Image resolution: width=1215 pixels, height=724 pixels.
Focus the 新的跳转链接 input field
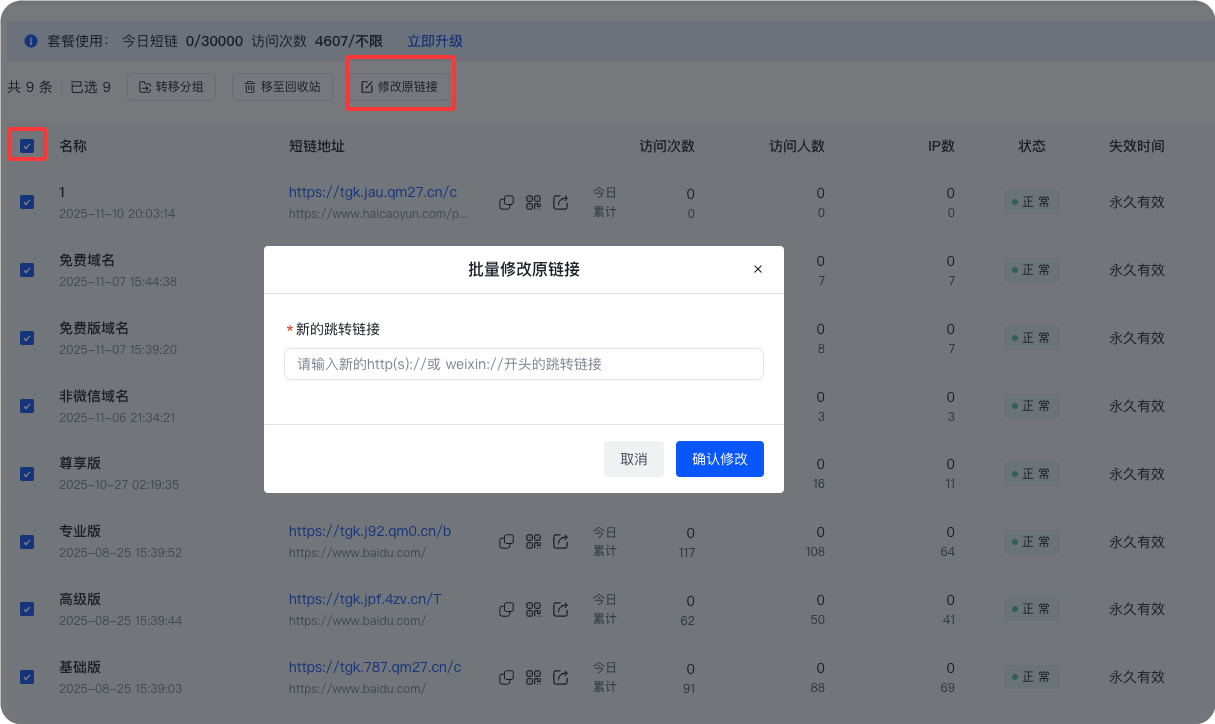pos(523,364)
